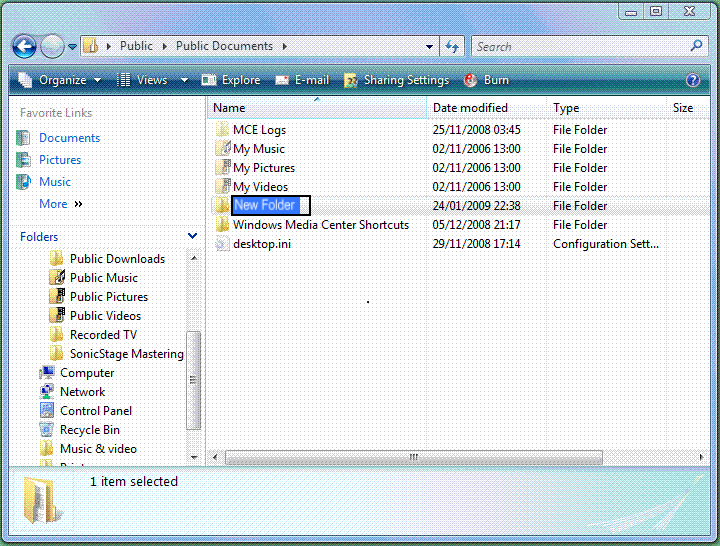Select Windows Media Center Shortcuts folder icon
Image resolution: width=720 pixels, height=546 pixels.
click(222, 225)
